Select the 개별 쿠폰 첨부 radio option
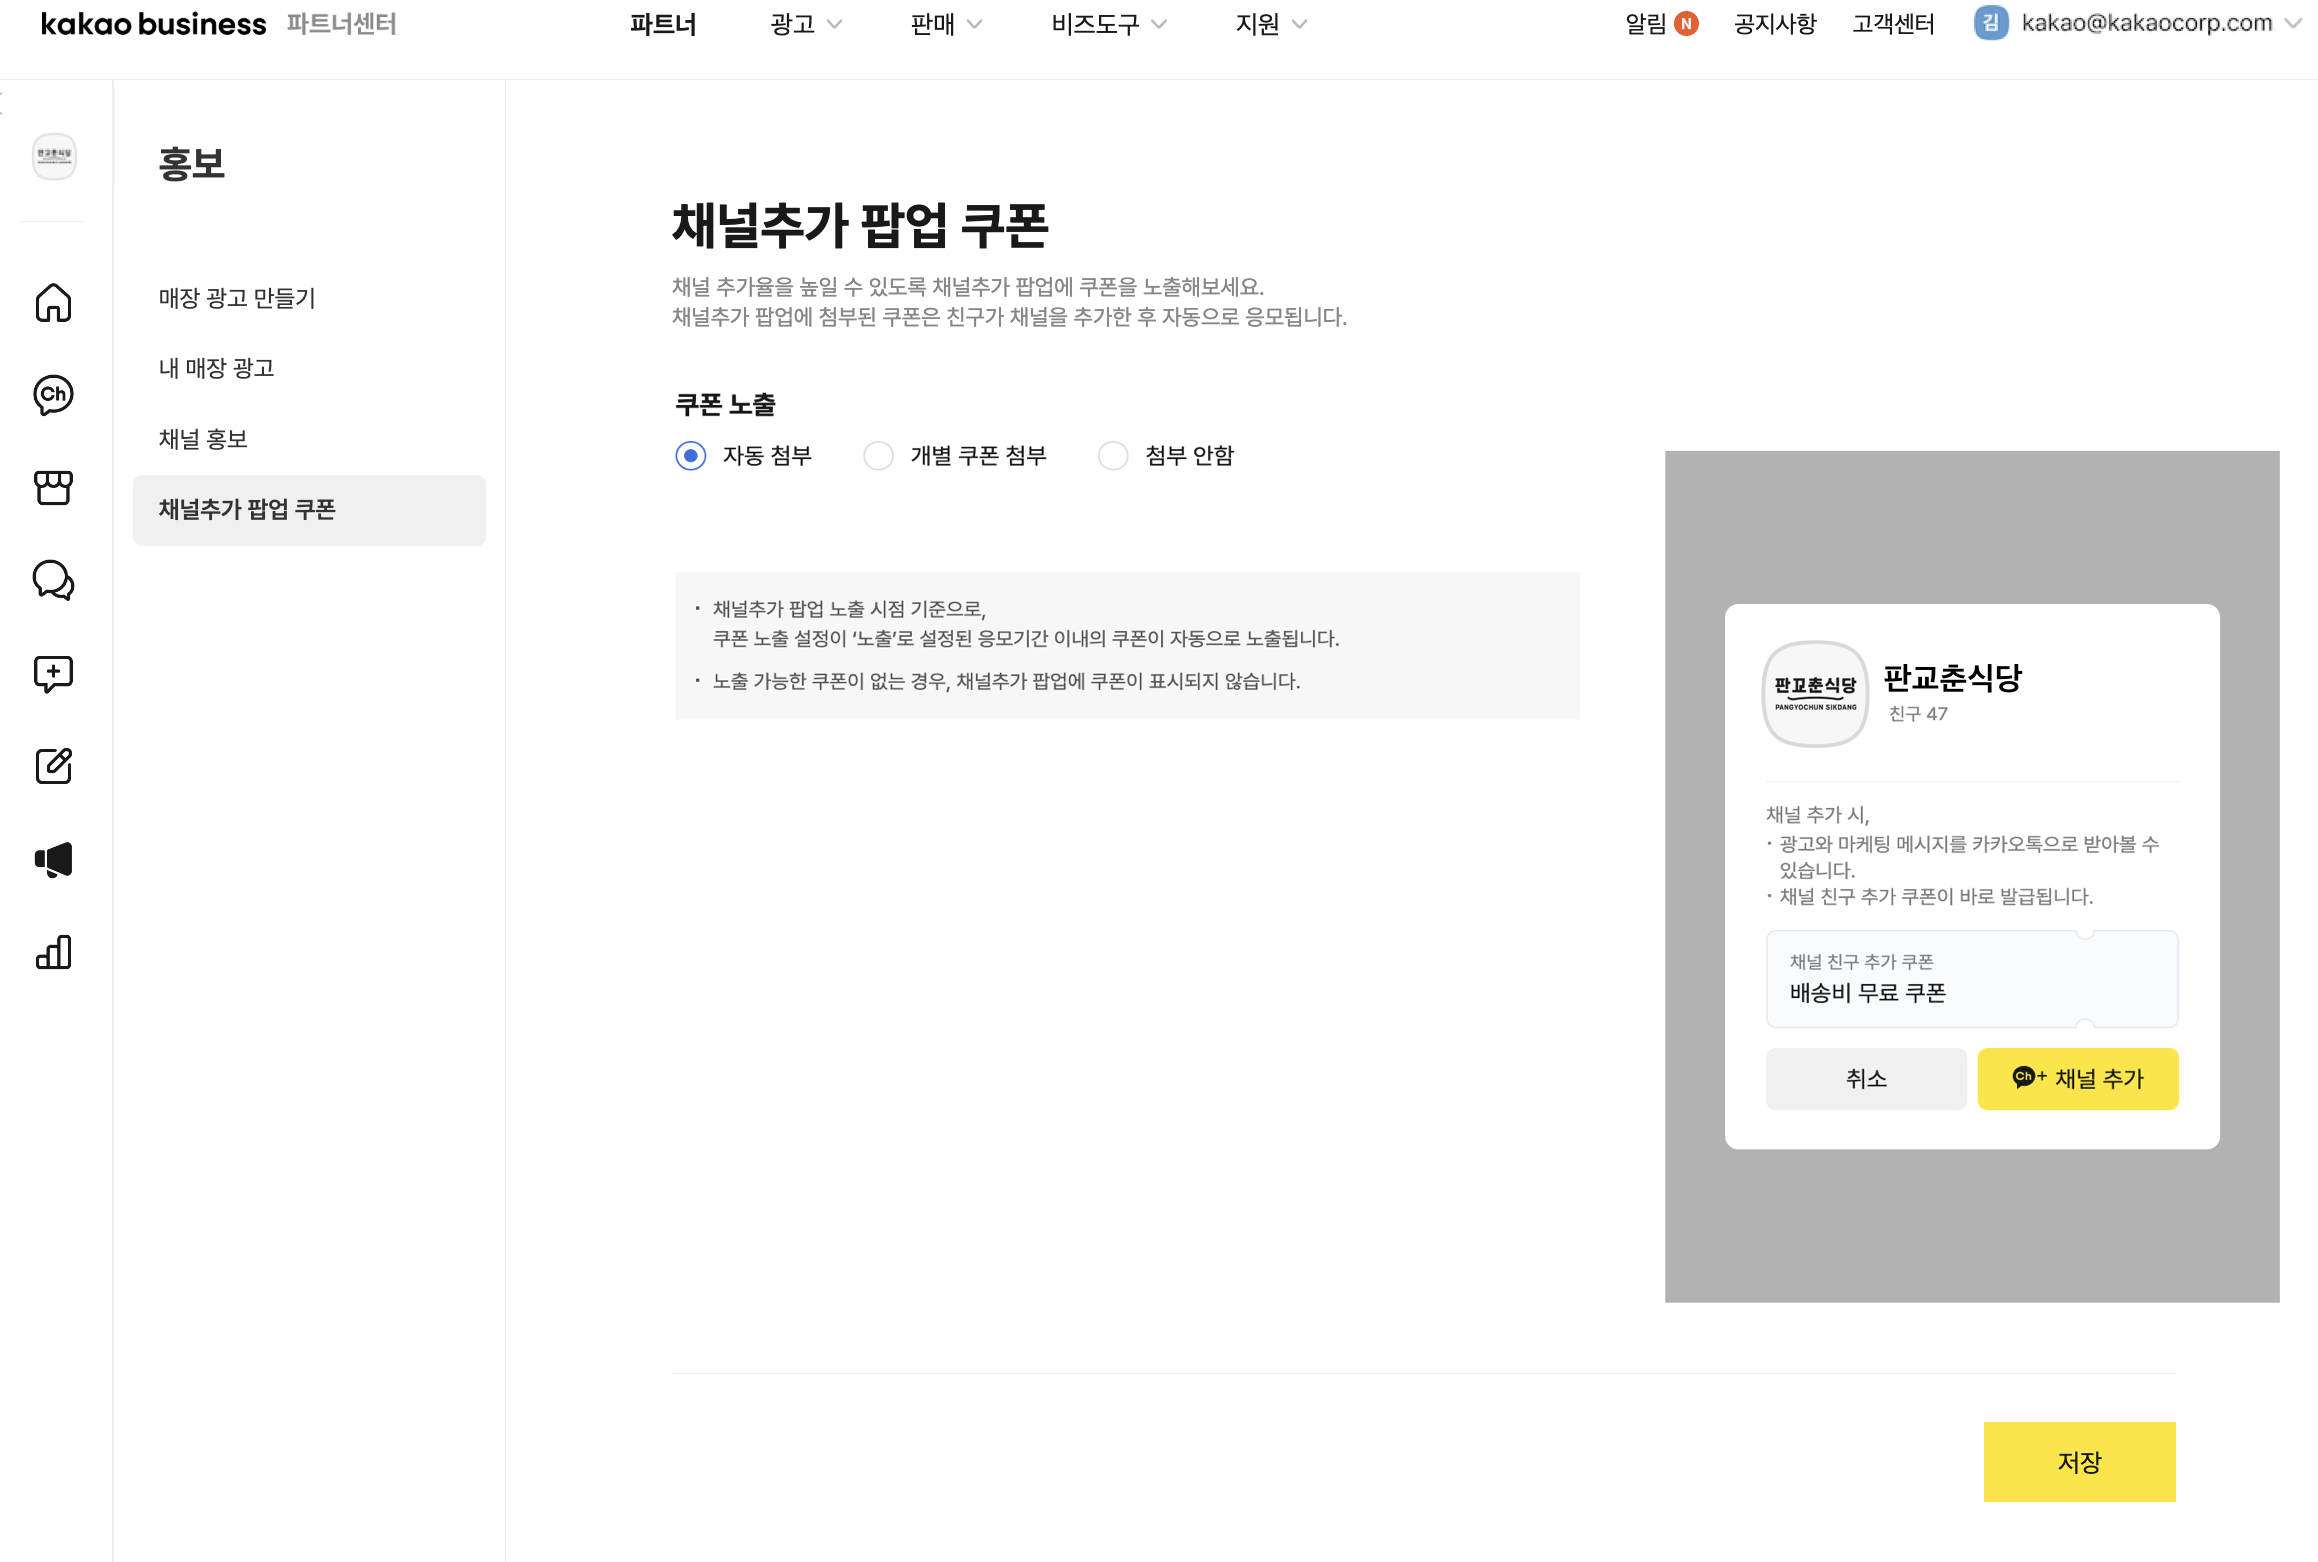Image resolution: width=2318 pixels, height=1562 pixels. point(878,456)
